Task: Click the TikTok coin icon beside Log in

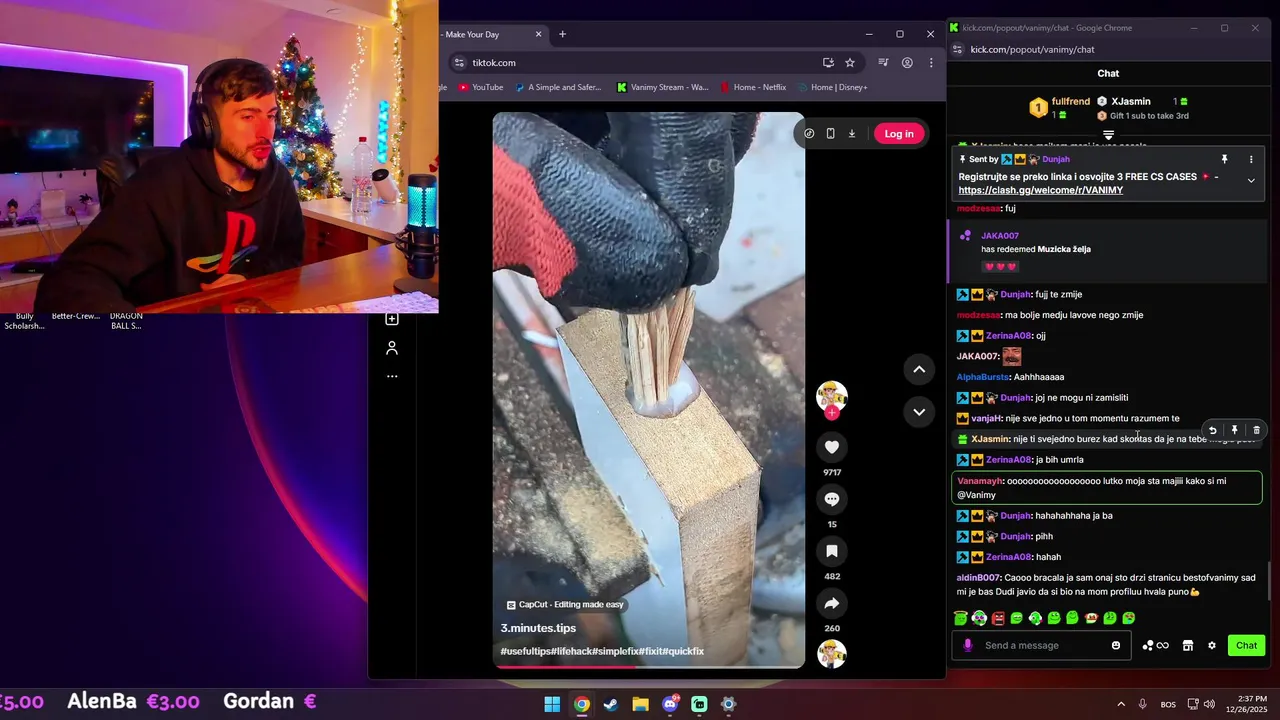Action: 809,134
